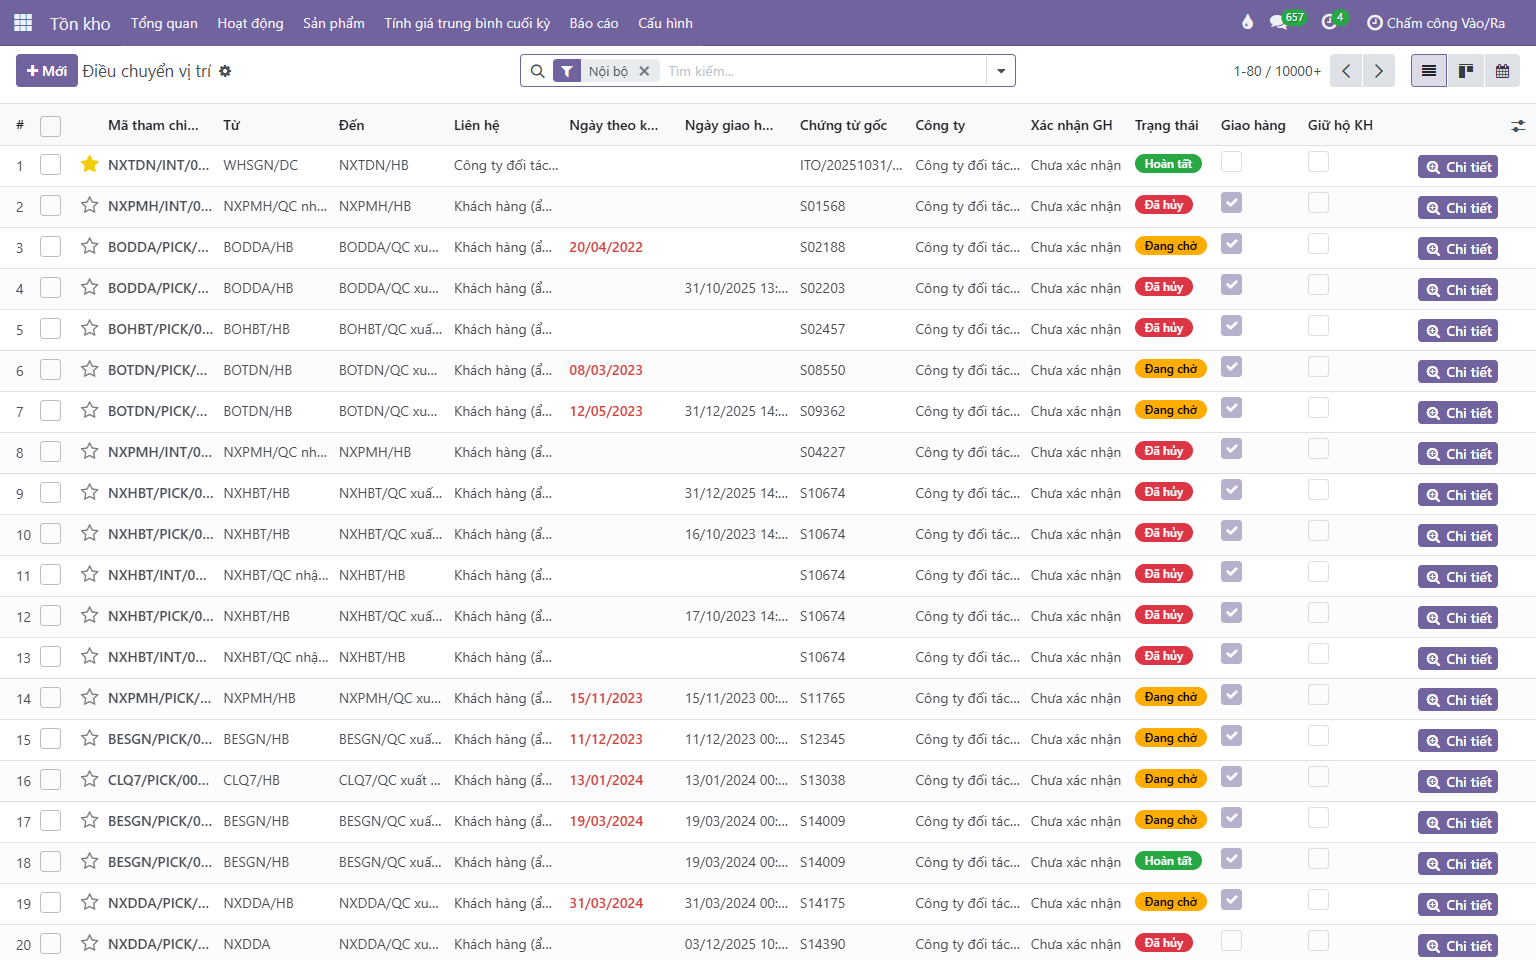Star row 2 NXPMH/INT as favorite
Image resolution: width=1536 pixels, height=960 pixels.
89,205
